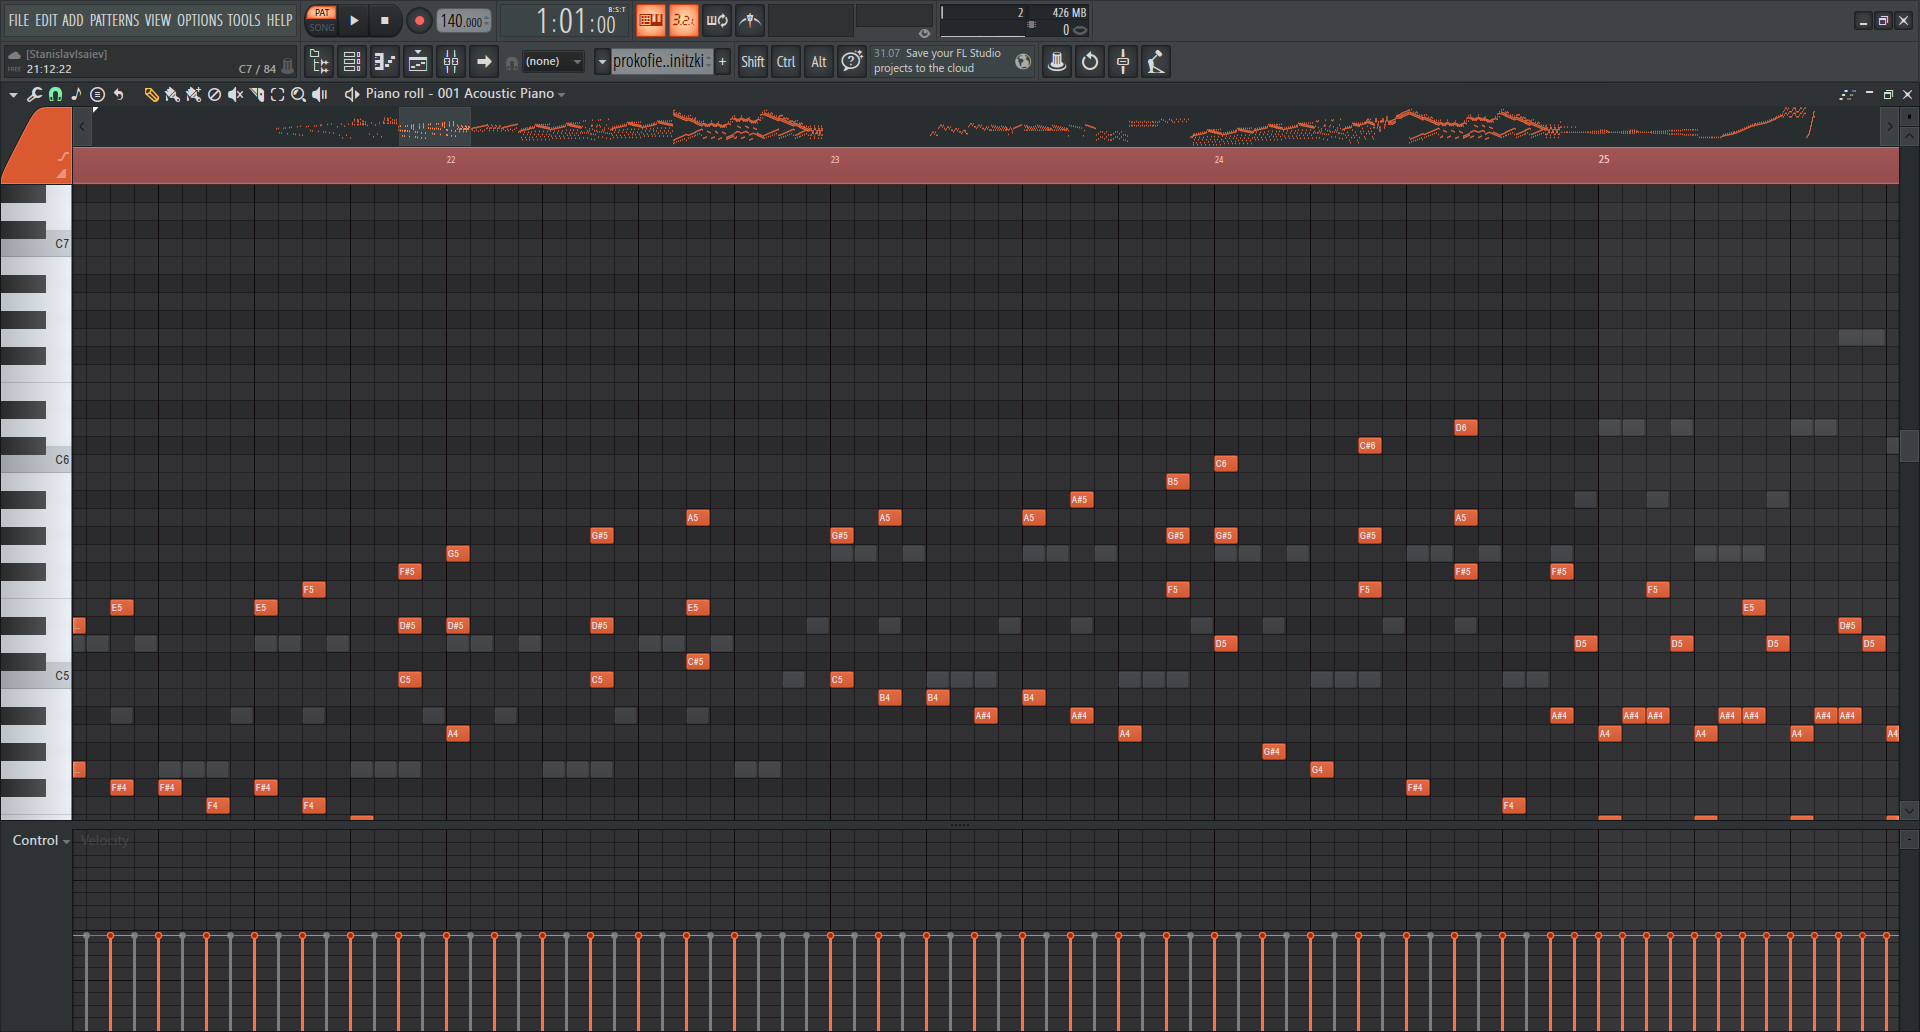Open the plugin hat icon
The height and width of the screenshot is (1032, 1920).
[1056, 62]
